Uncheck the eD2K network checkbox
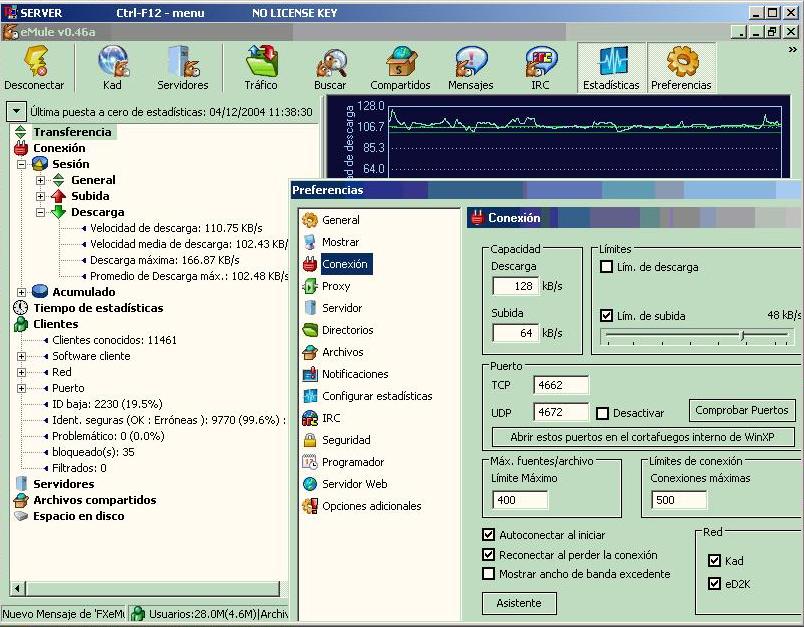 click(x=714, y=583)
